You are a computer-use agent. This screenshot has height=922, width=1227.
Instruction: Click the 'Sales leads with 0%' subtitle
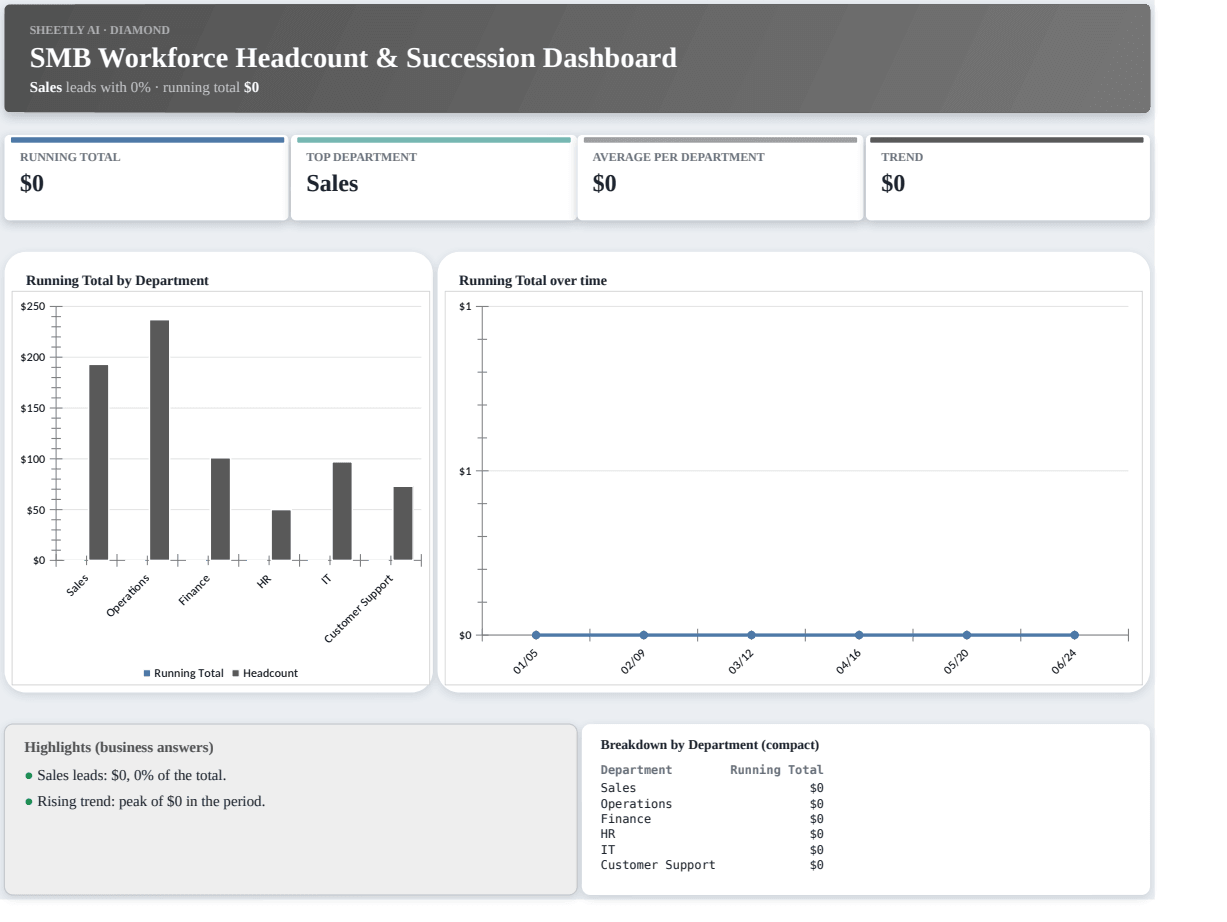coord(144,87)
